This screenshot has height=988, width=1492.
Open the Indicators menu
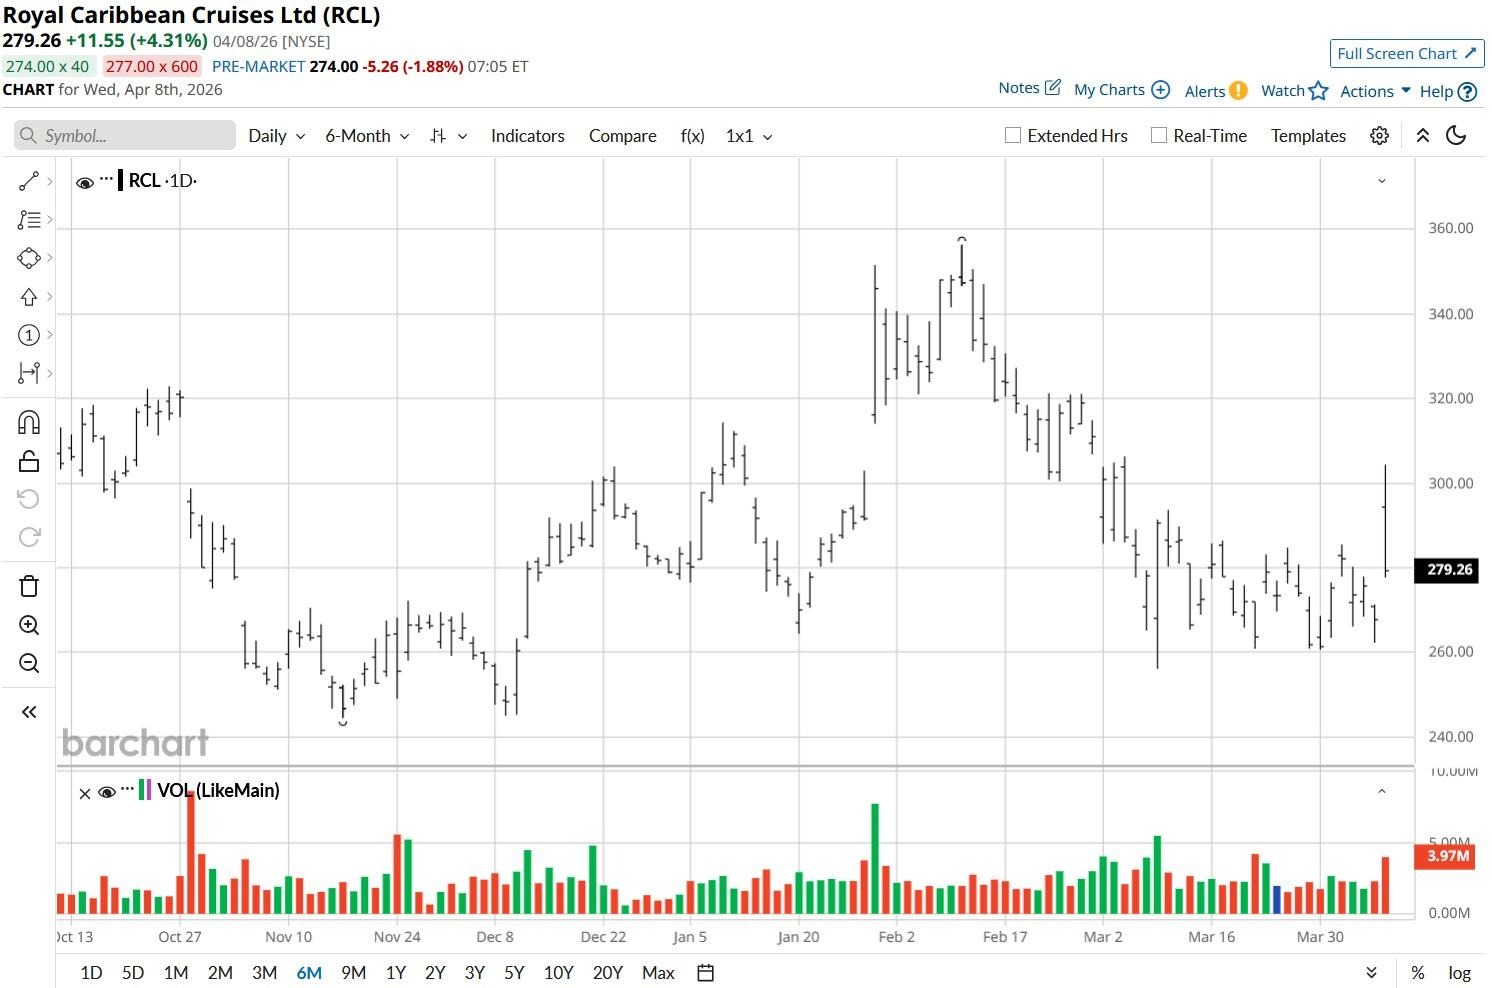pos(528,136)
